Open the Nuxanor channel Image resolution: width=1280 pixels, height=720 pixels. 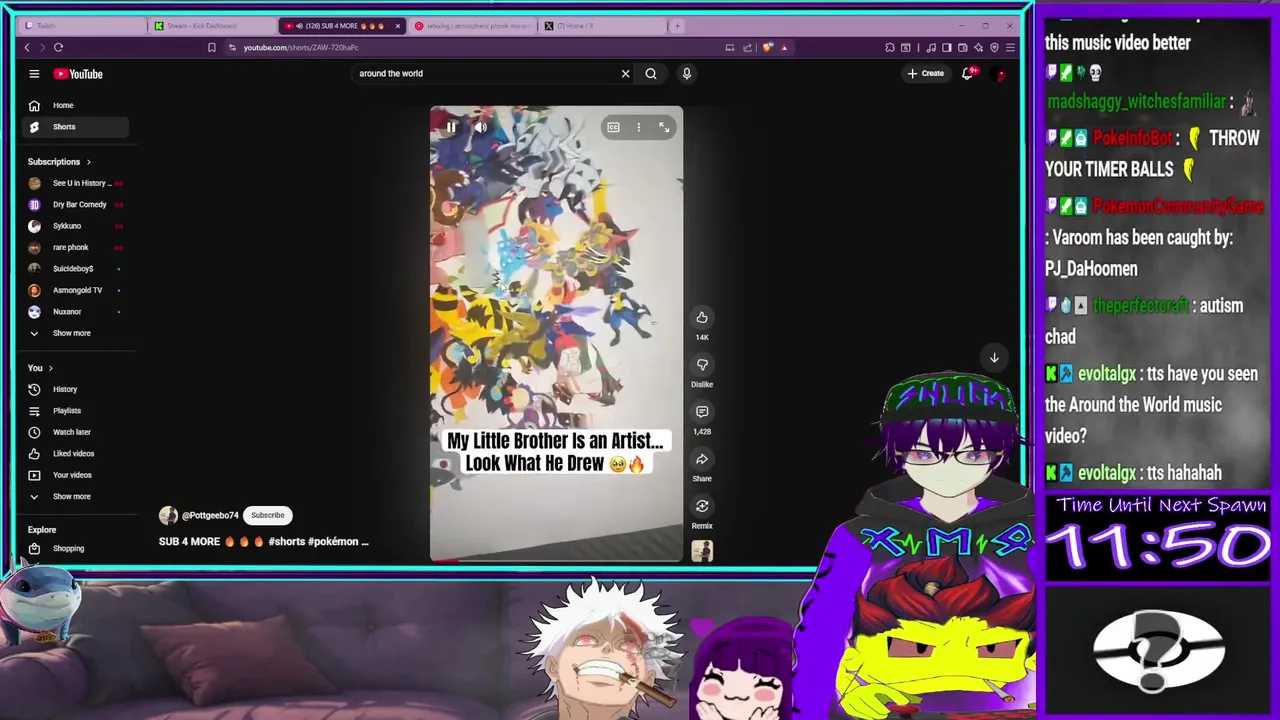click(x=75, y=312)
